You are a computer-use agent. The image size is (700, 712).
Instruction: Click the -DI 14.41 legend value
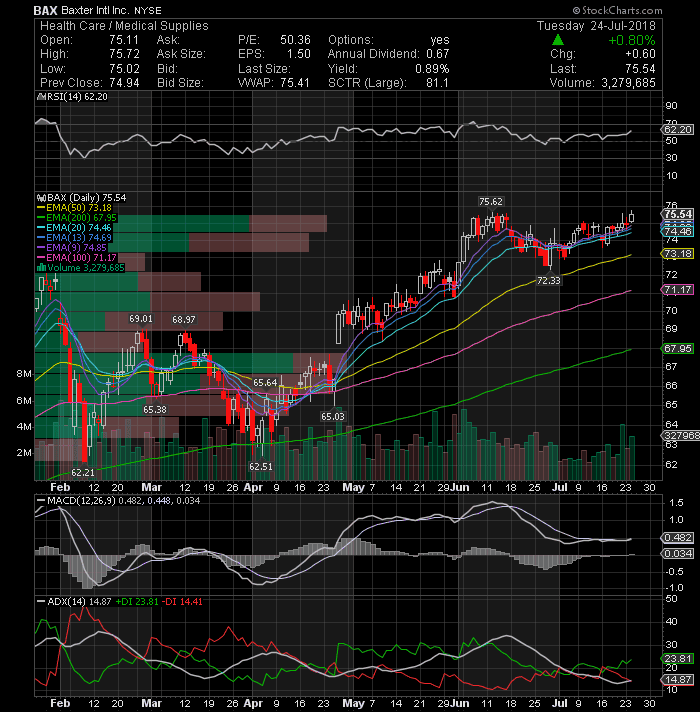[x=182, y=602]
